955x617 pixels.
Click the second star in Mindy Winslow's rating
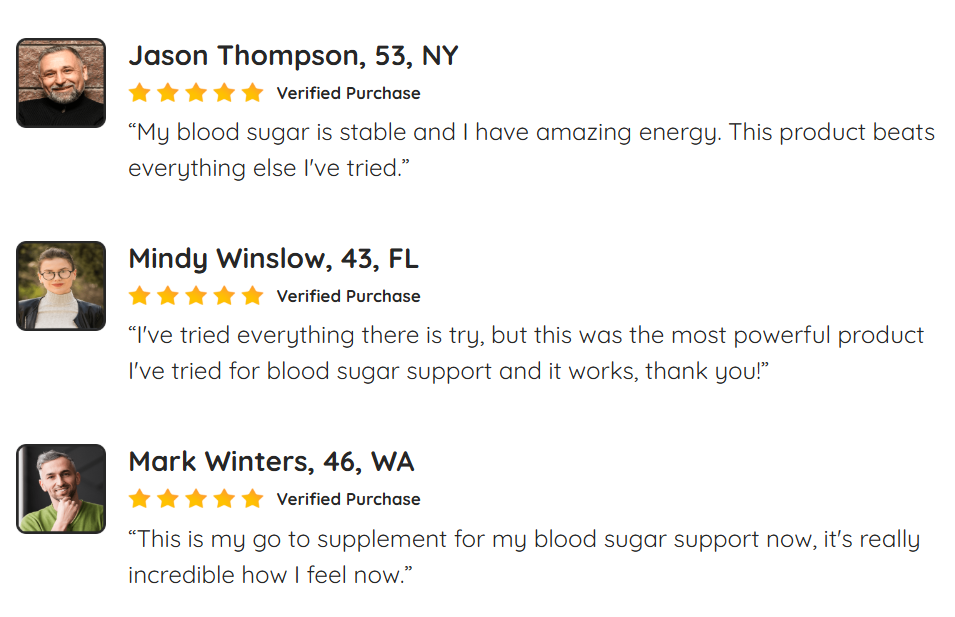click(x=168, y=296)
